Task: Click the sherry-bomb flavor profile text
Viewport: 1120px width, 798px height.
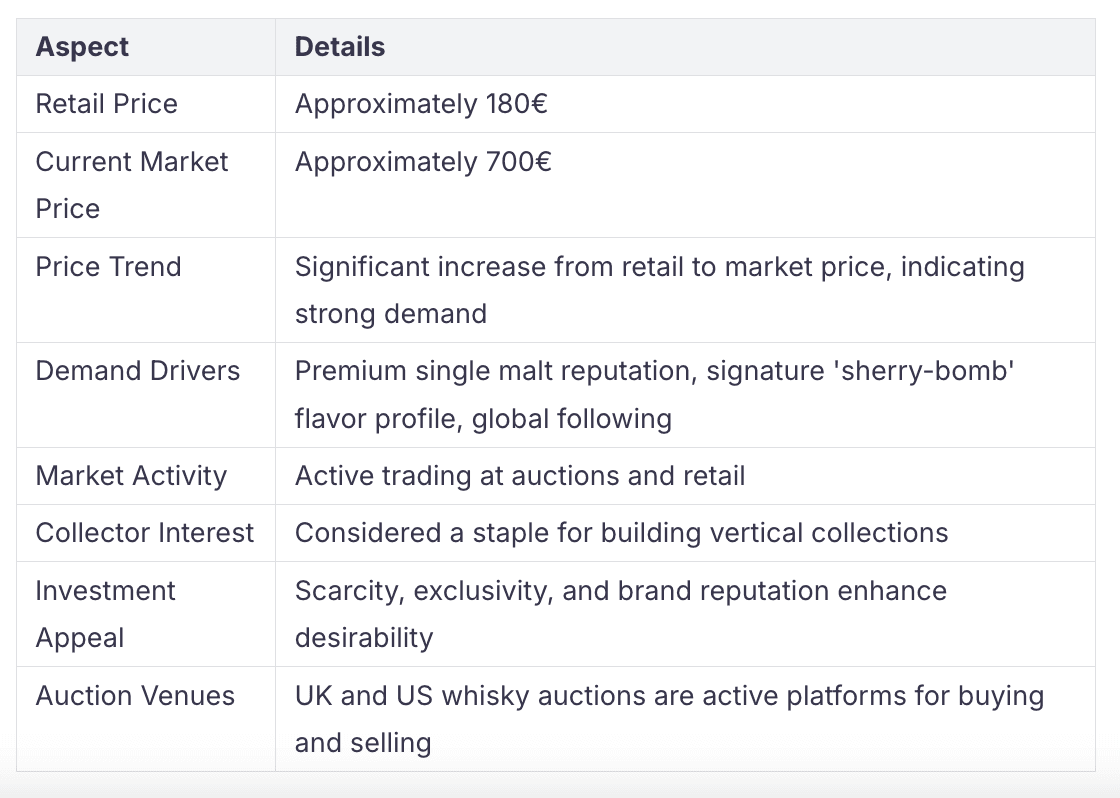Action: (654, 395)
